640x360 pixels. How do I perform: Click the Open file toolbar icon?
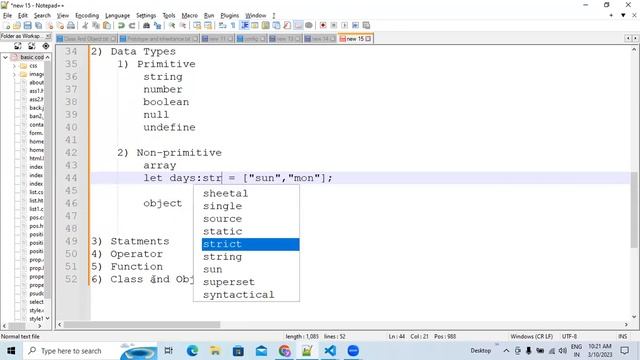pos(17,25)
